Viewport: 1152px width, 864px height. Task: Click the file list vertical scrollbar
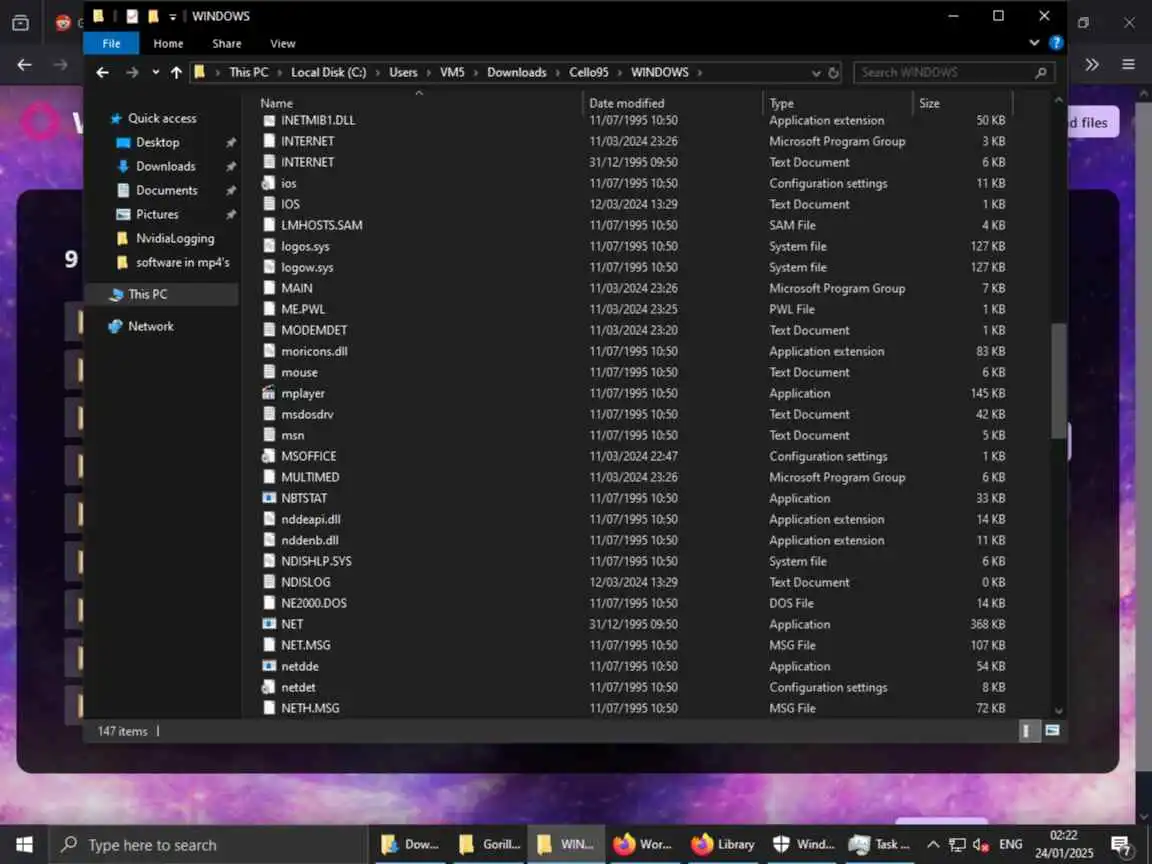pyautogui.click(x=1058, y=381)
